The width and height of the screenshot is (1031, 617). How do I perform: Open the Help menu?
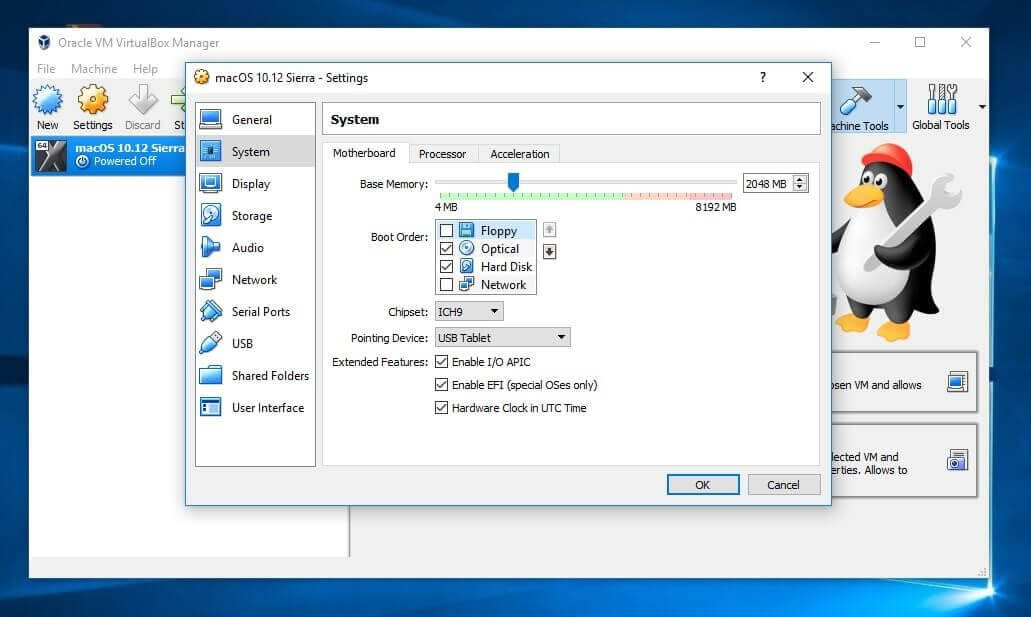145,68
